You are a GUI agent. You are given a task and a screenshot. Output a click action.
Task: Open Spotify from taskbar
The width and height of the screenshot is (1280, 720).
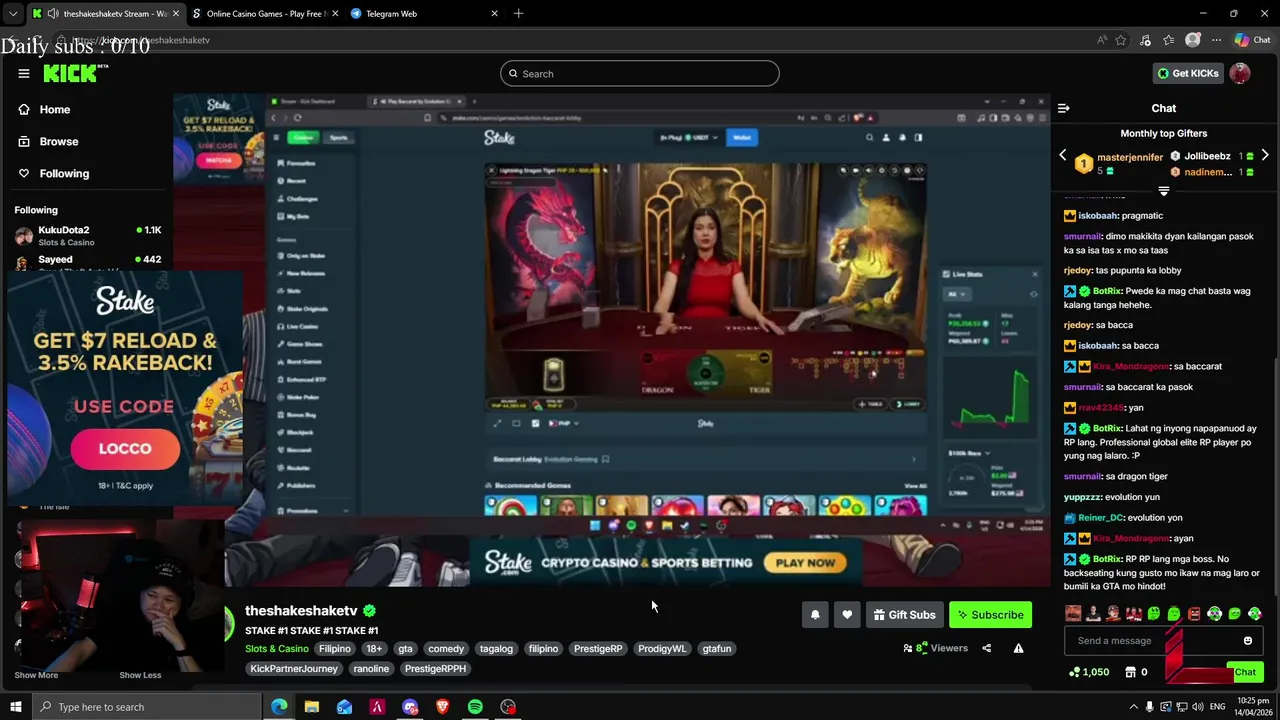tap(475, 707)
